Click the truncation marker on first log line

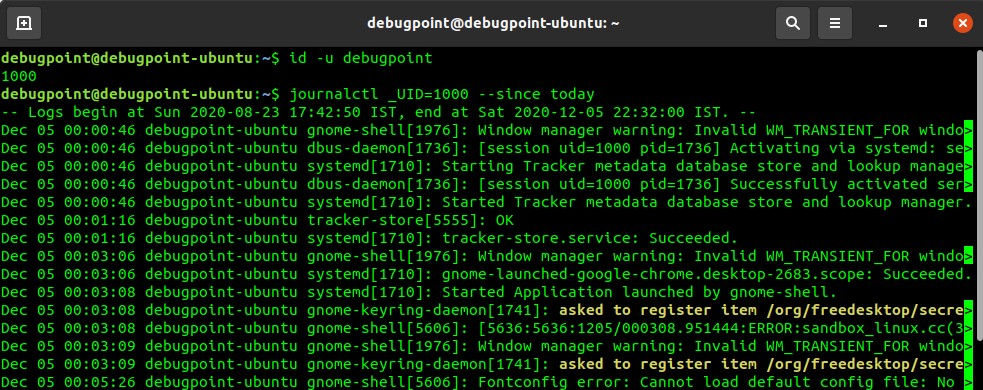click(968, 130)
